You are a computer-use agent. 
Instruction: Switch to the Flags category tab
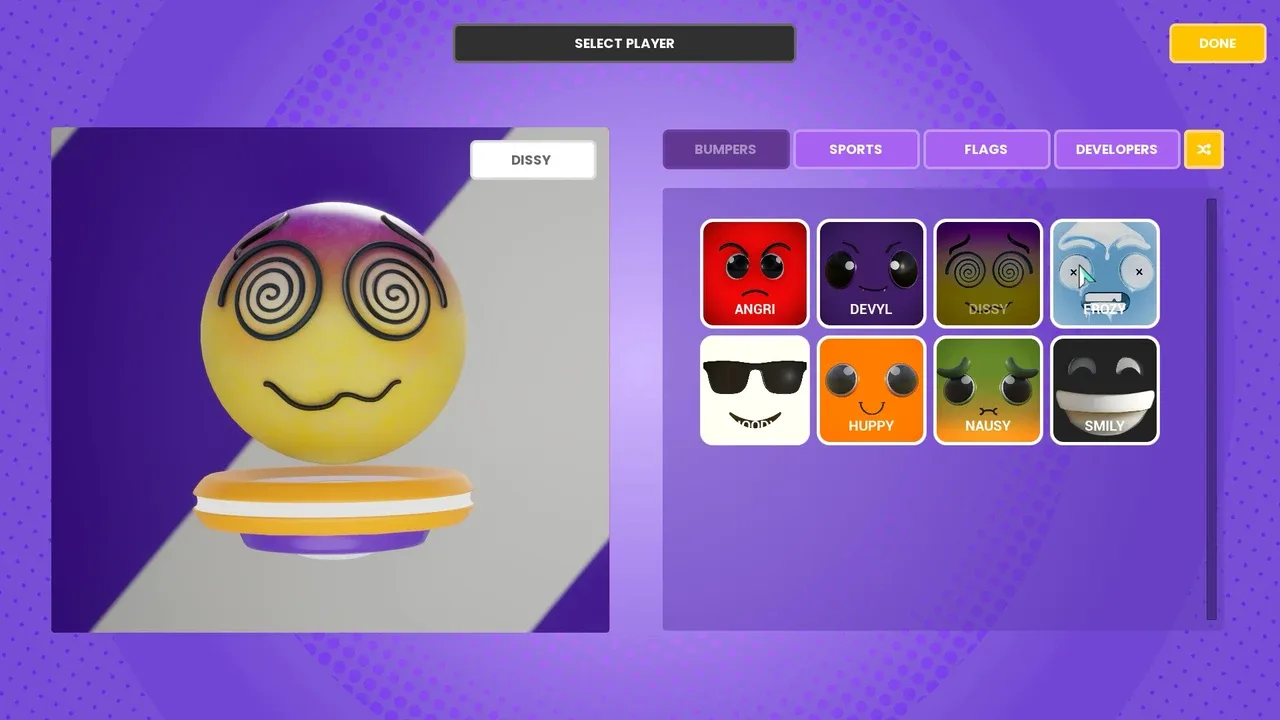(986, 150)
